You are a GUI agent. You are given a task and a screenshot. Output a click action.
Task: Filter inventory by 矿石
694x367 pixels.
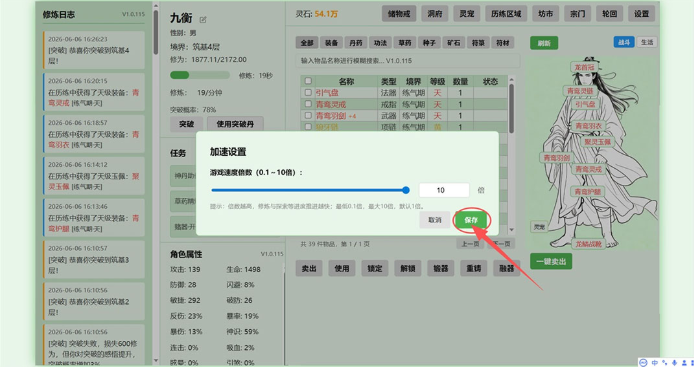[454, 42]
